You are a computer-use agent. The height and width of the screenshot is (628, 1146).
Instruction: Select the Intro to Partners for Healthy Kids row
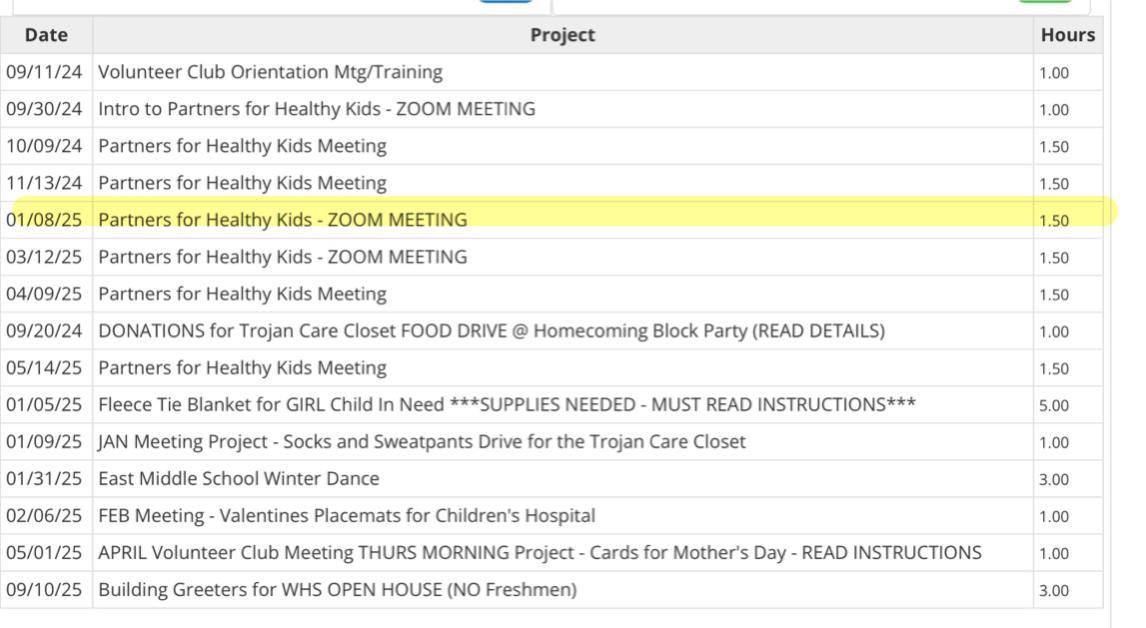click(316, 109)
